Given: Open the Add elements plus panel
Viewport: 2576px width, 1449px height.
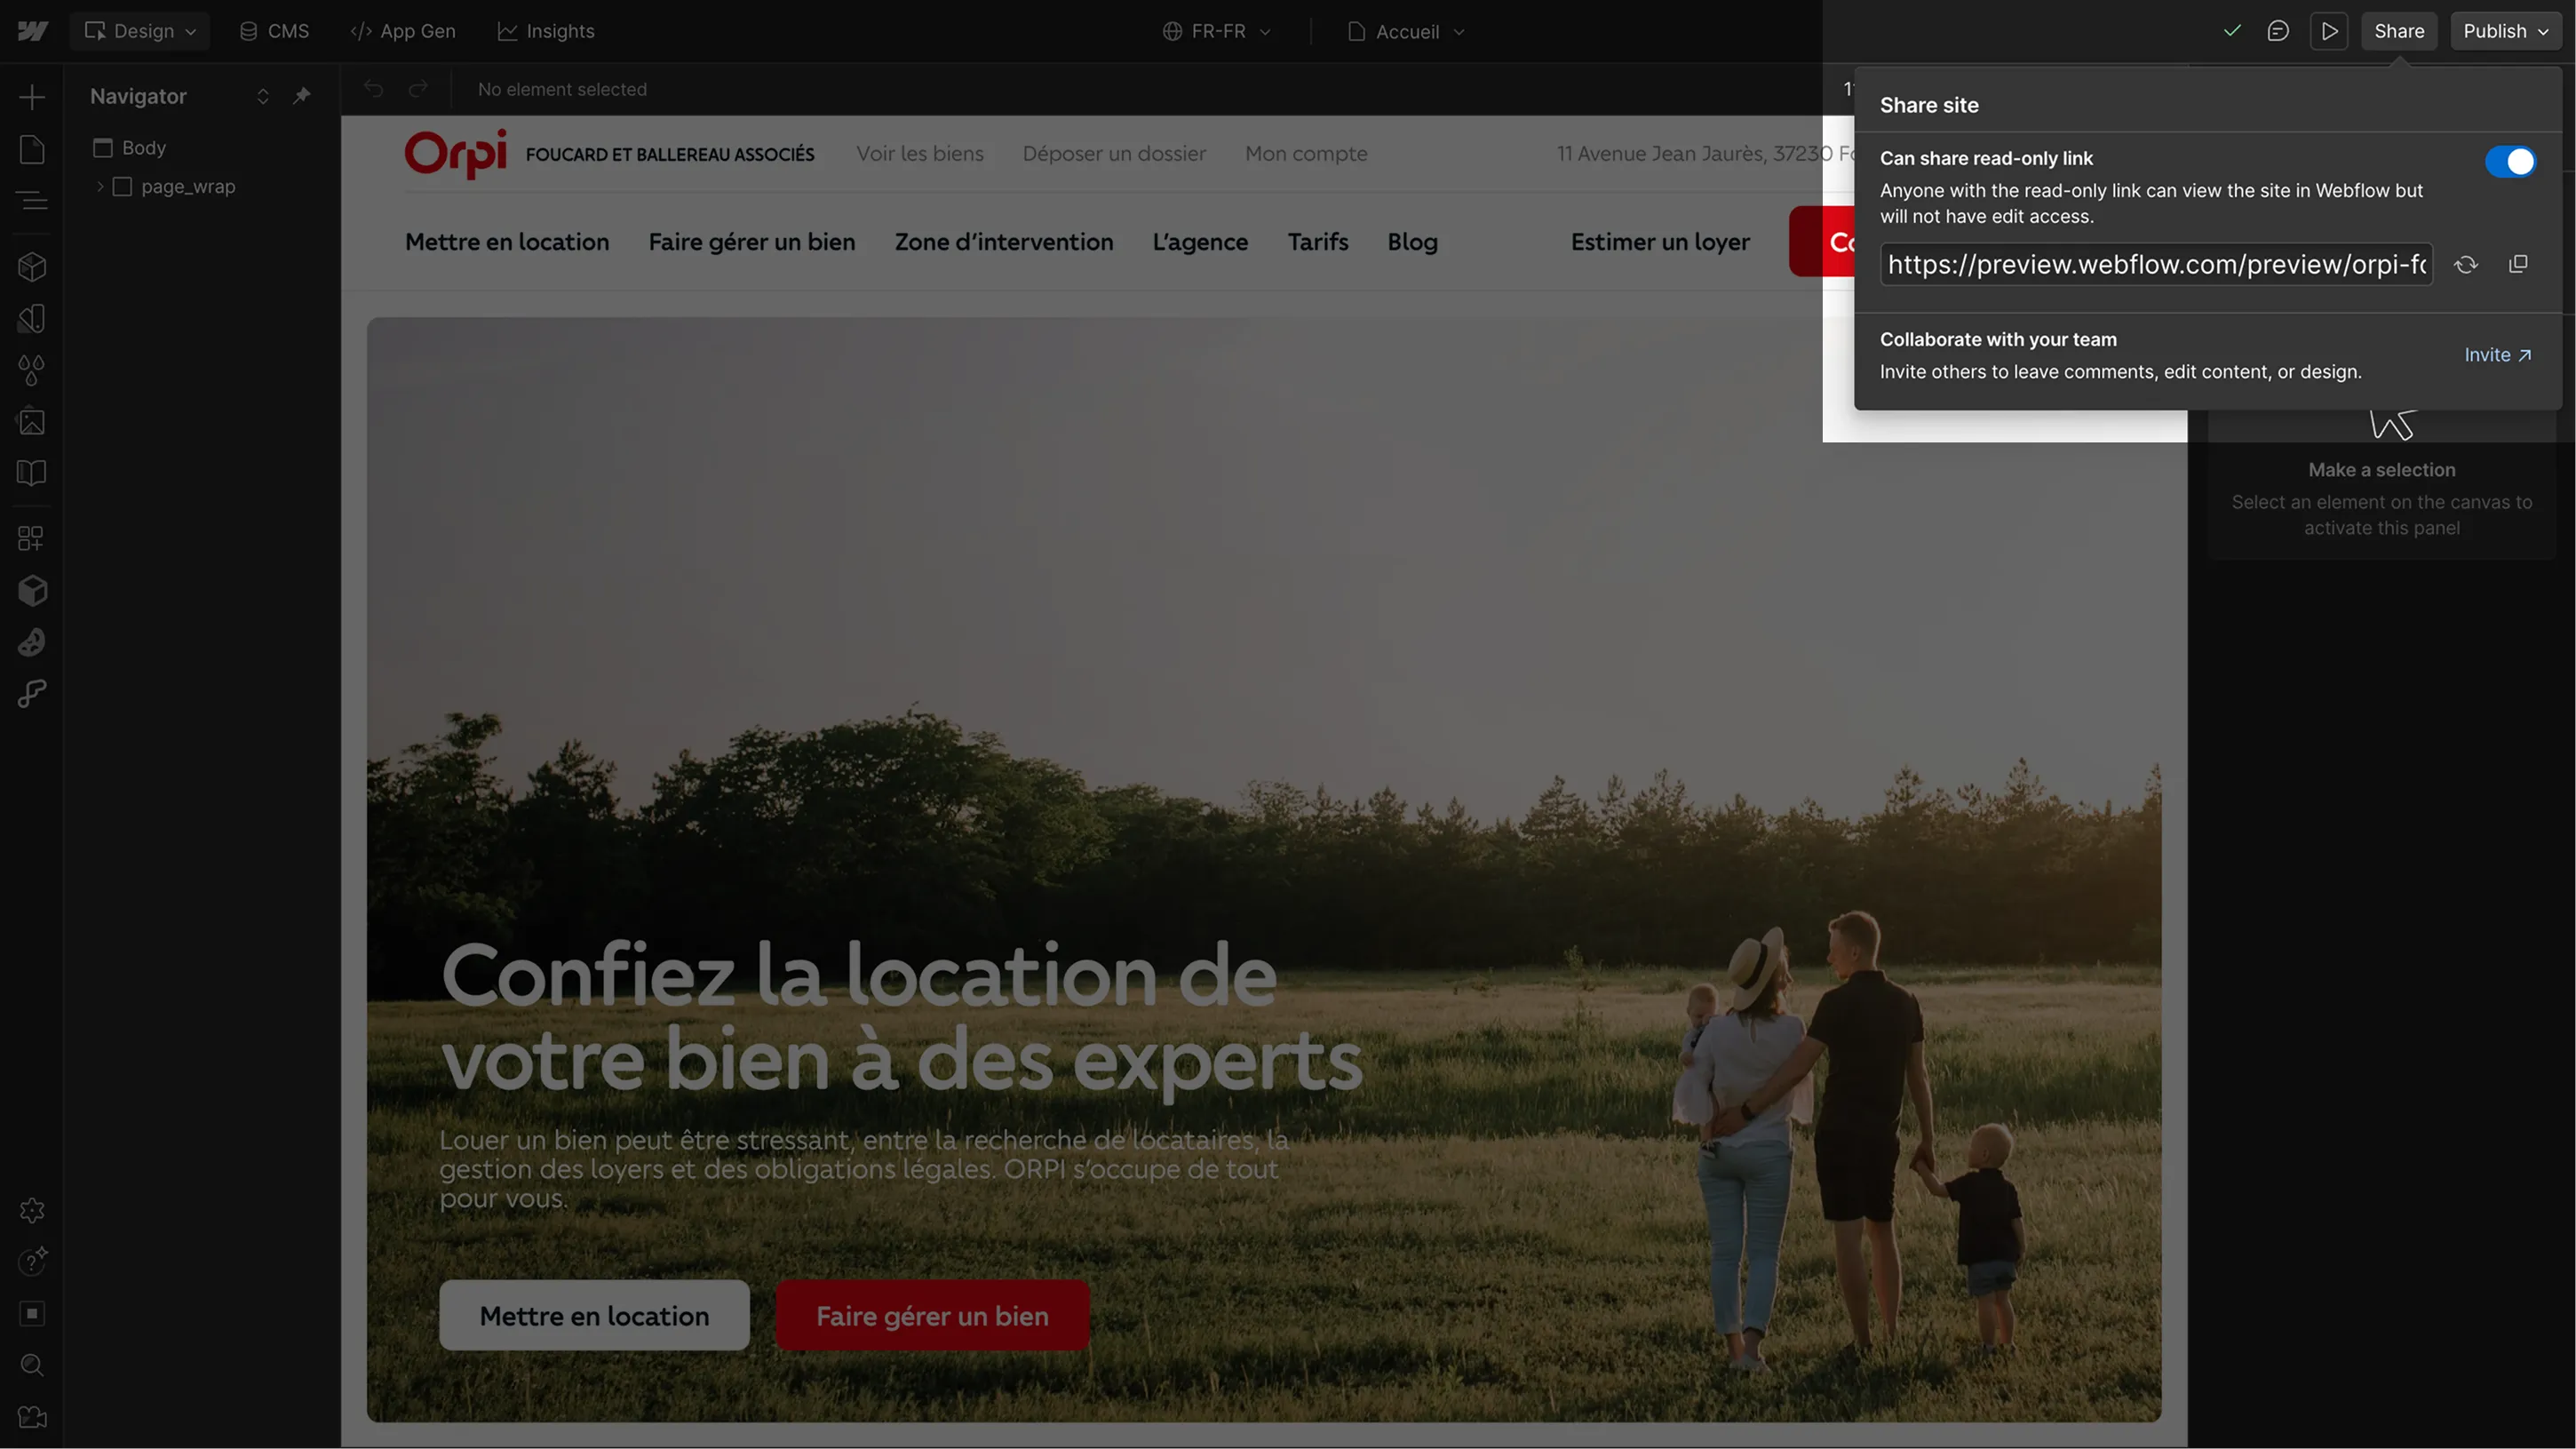Looking at the screenshot, I should click(32, 97).
